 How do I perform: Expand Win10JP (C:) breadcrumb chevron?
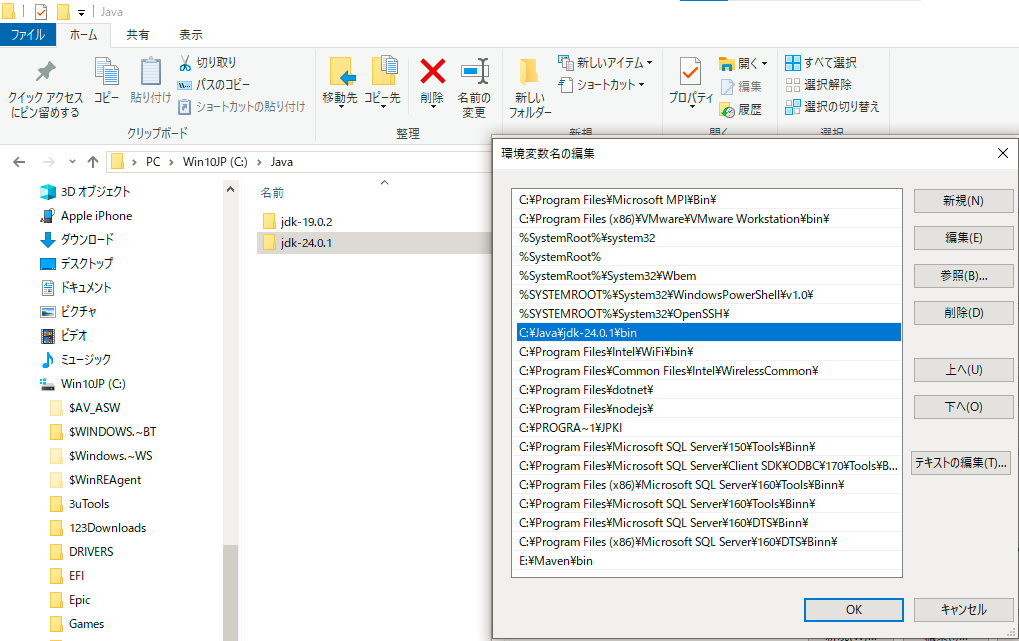[259, 162]
